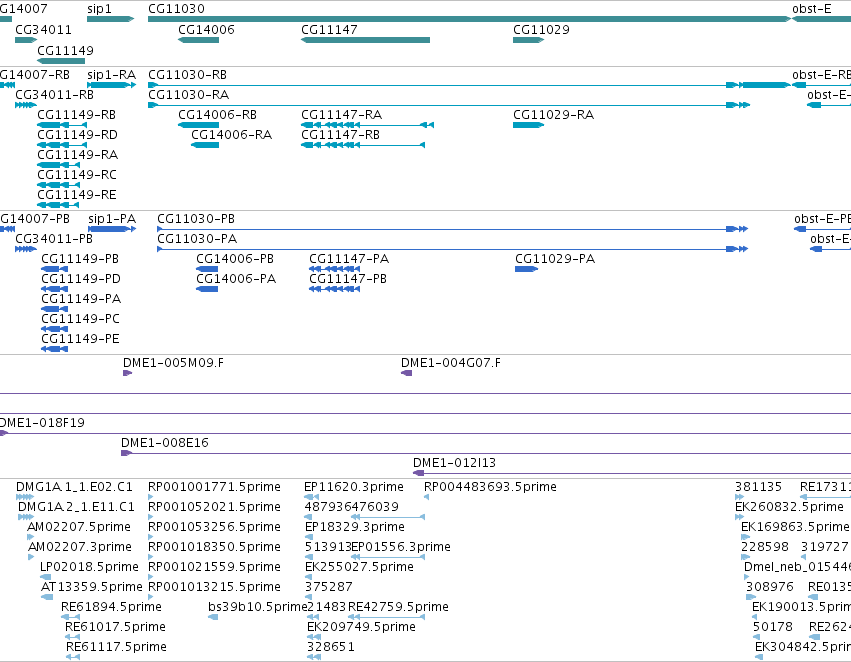Select the CG11029 gene label
851x662 pixels.
(x=541, y=29)
